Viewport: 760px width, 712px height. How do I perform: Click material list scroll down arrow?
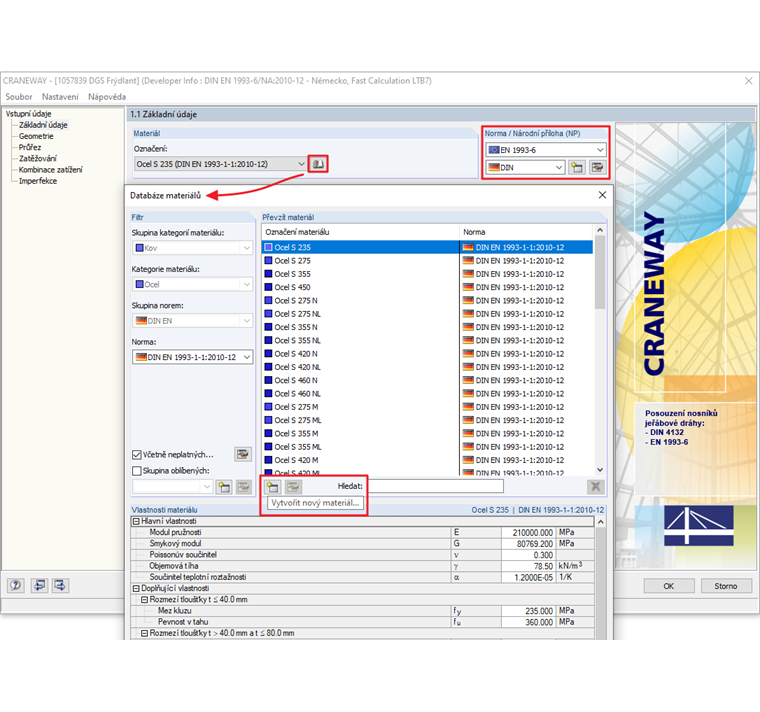click(x=600, y=470)
